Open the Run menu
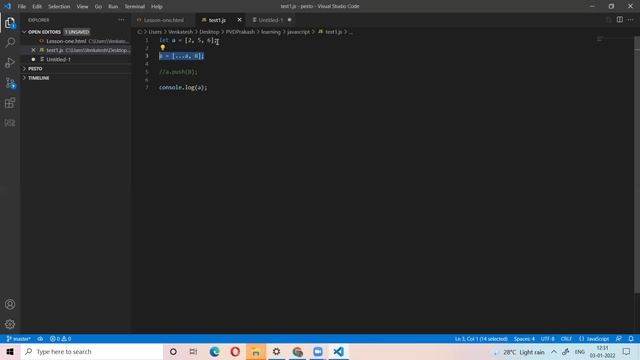Image resolution: width=640 pixels, height=360 pixels. click(x=113, y=7)
